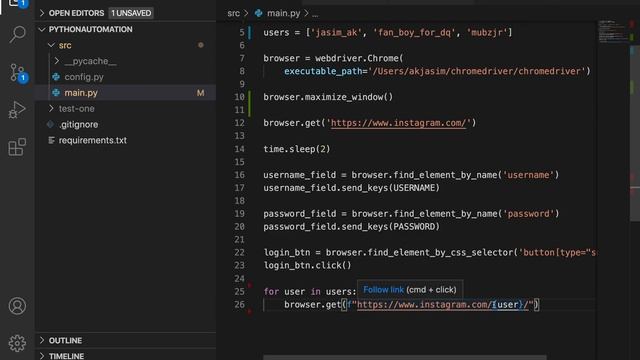Screen dimensions: 640x360
Task: Click the 'password' string on line 19
Action: [x=528, y=214]
